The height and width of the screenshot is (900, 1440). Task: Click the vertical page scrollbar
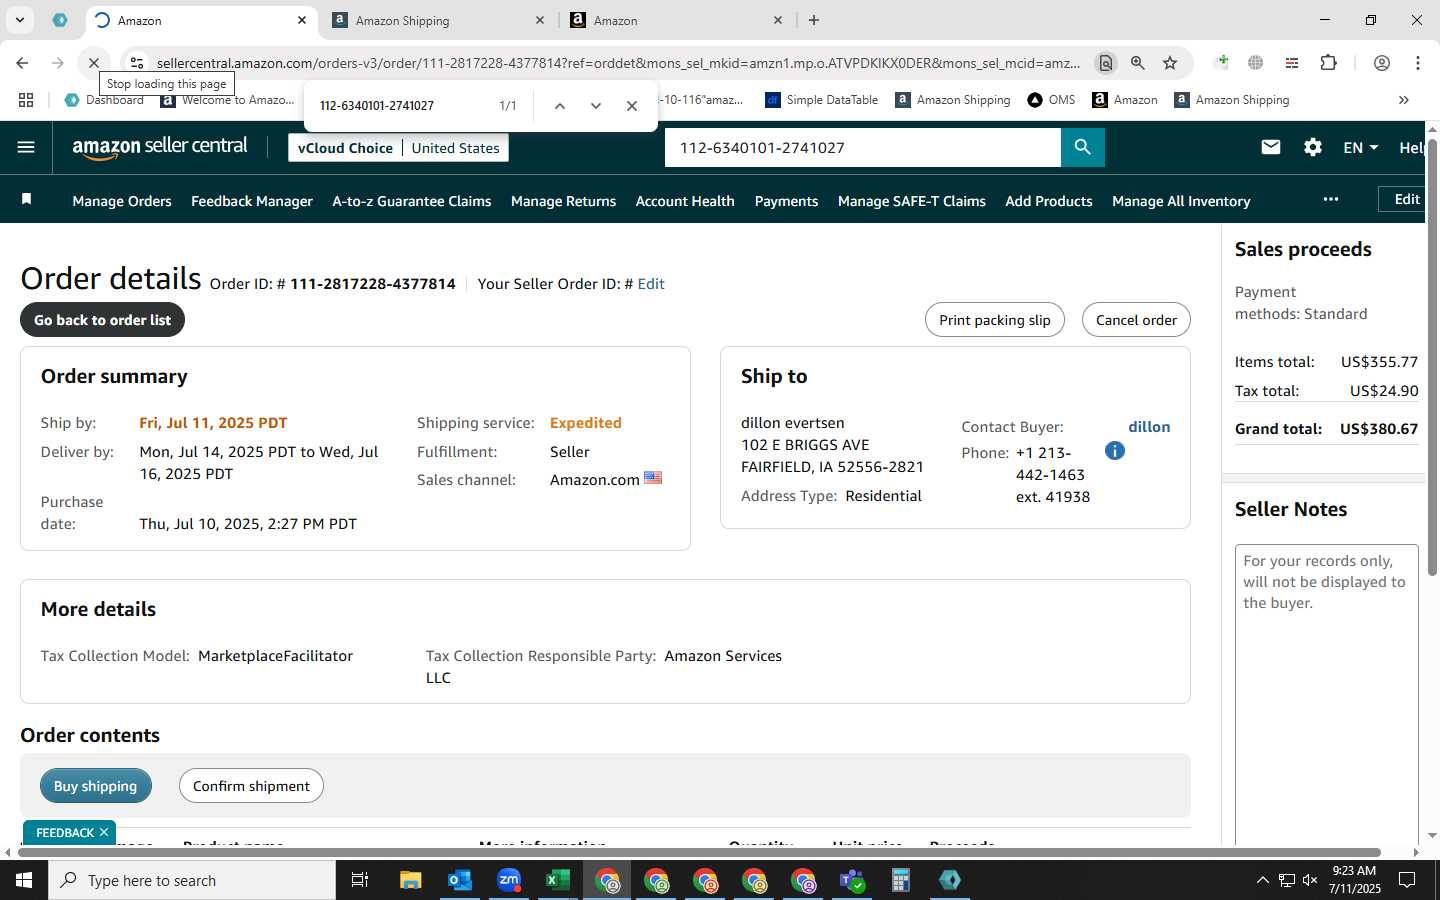[x=1432, y=355]
